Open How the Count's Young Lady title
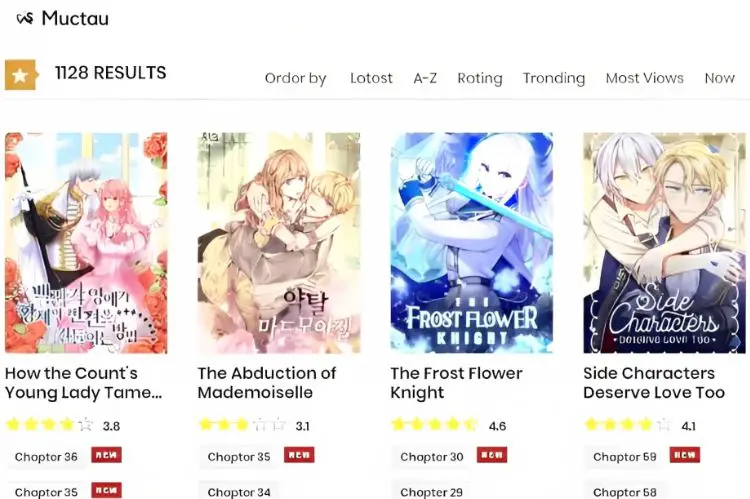The image size is (750, 499). [x=84, y=383]
